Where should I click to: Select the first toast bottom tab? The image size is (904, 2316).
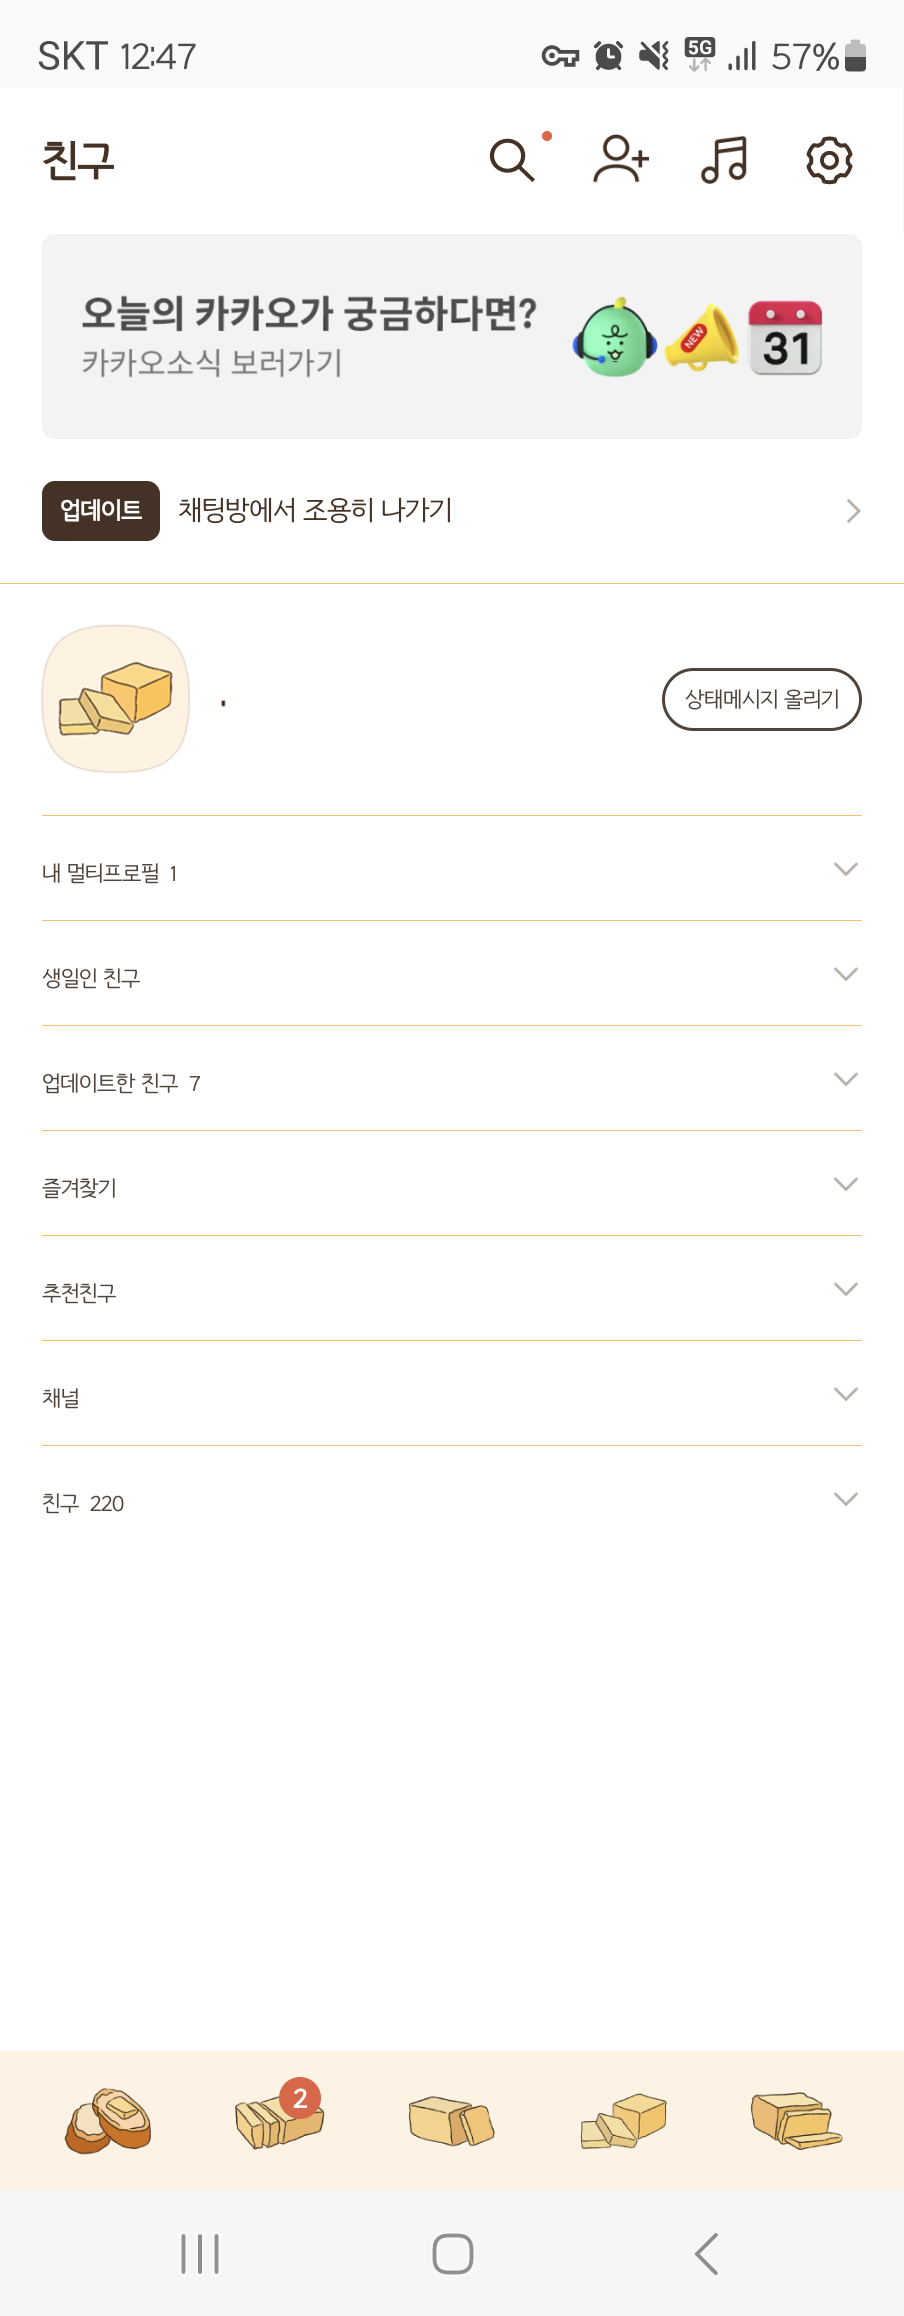click(108, 2120)
